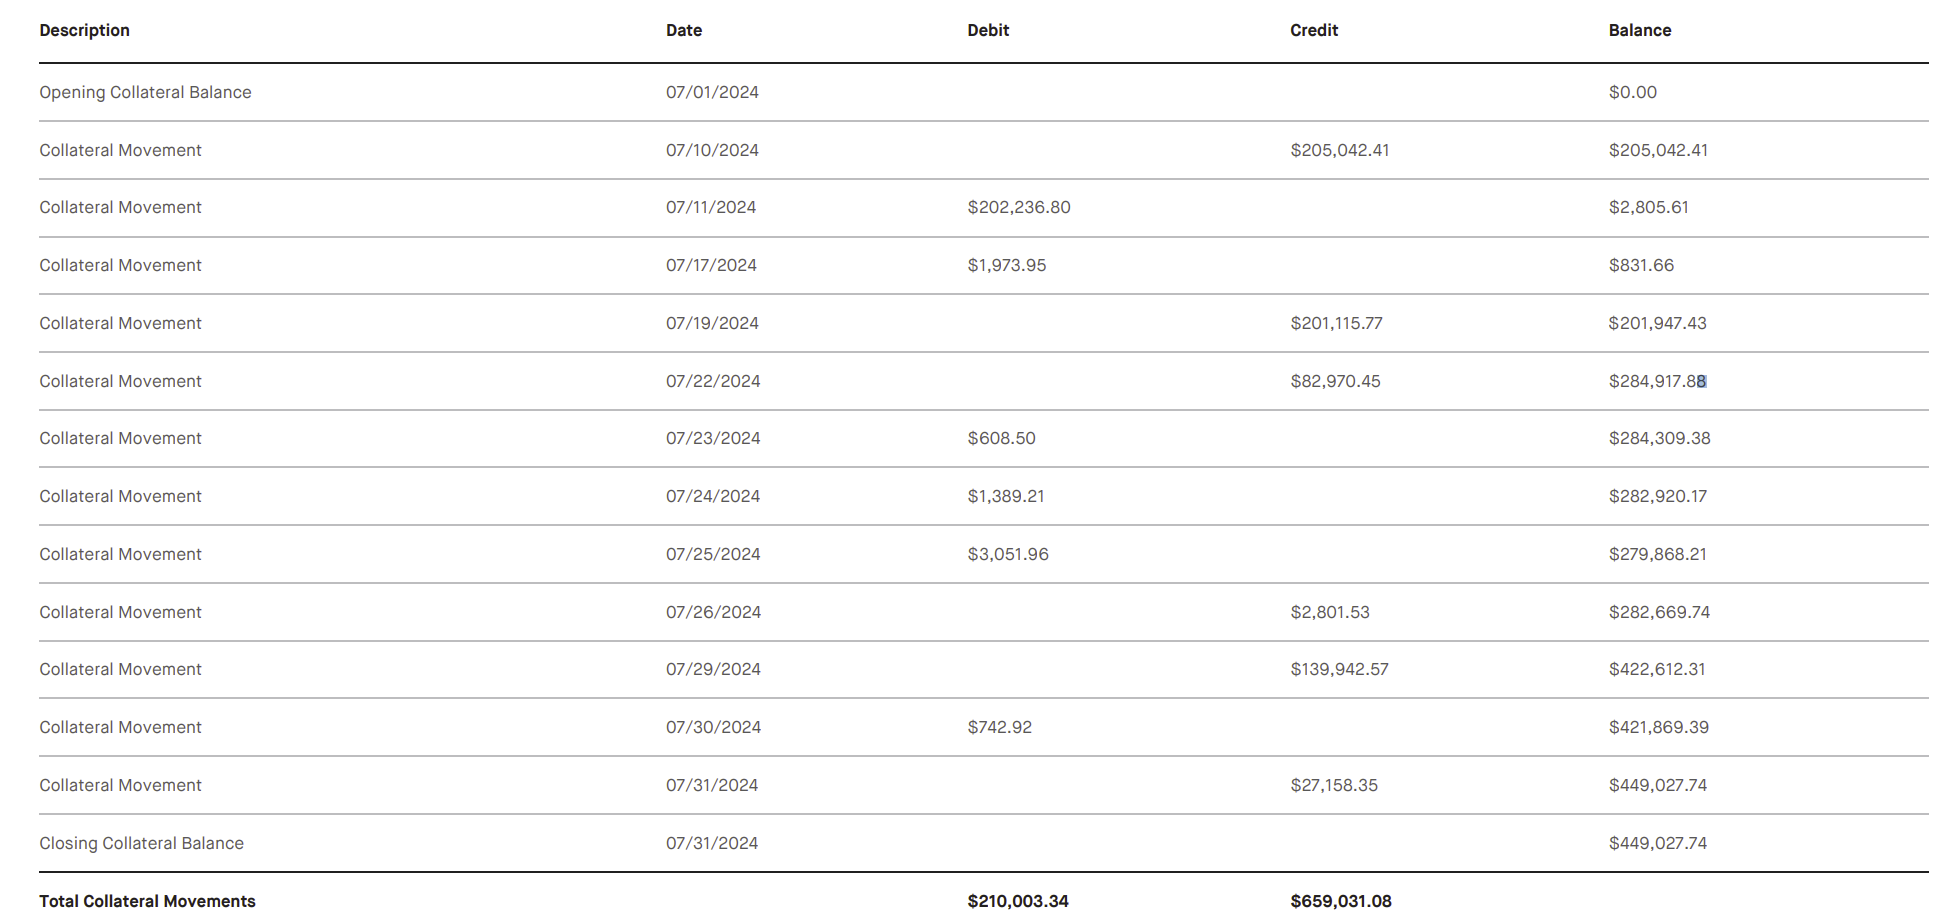Image resolution: width=1959 pixels, height=916 pixels.
Task: Click the $3,051.96 debit amount
Action: pyautogui.click(x=1008, y=554)
